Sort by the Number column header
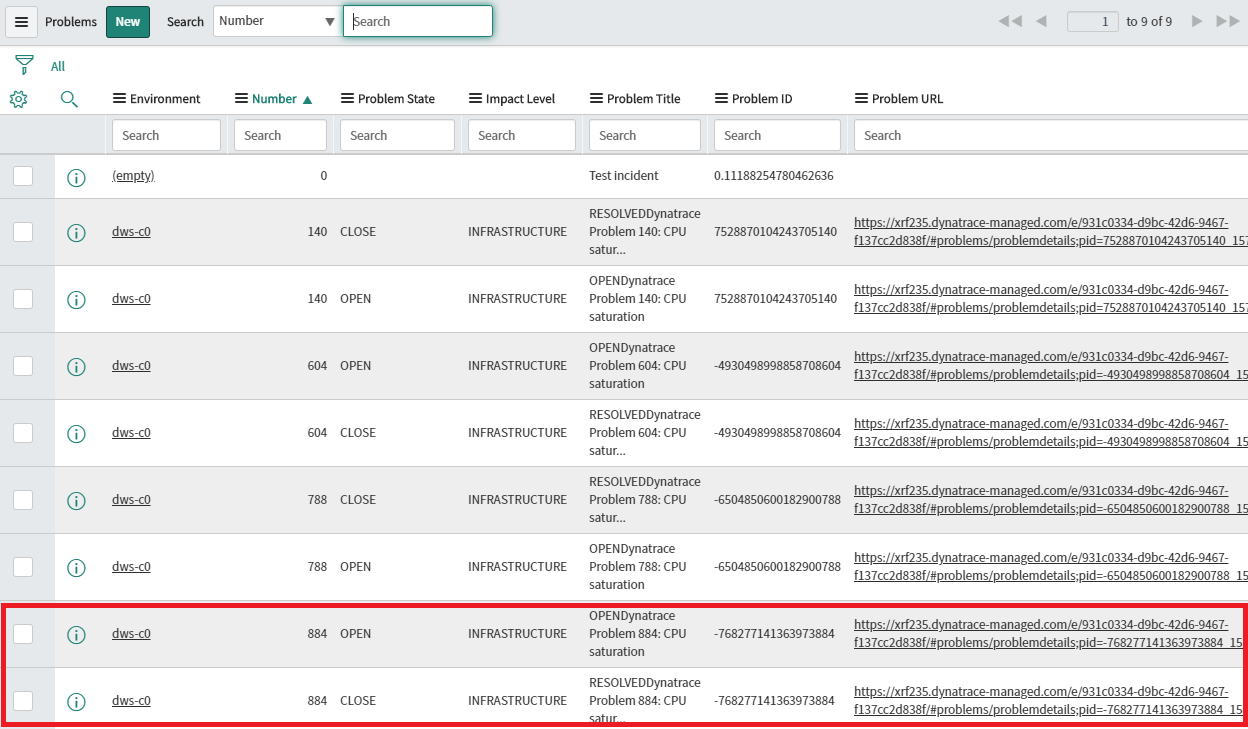 (274, 99)
